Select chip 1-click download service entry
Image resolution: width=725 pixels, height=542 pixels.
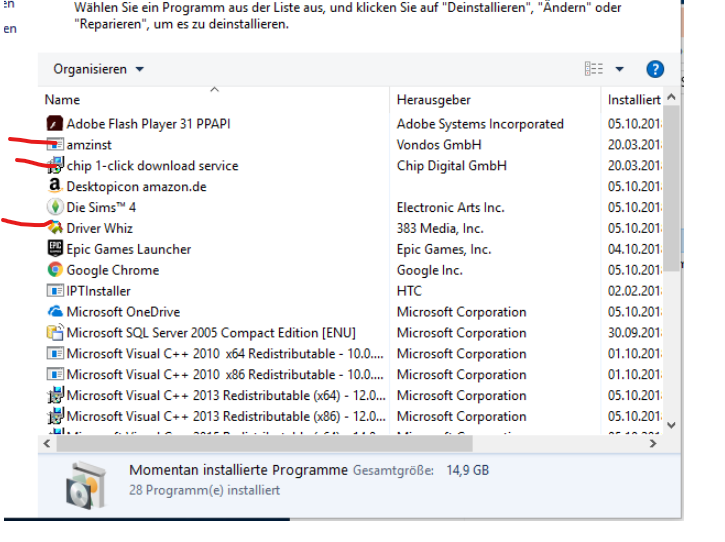click(153, 166)
